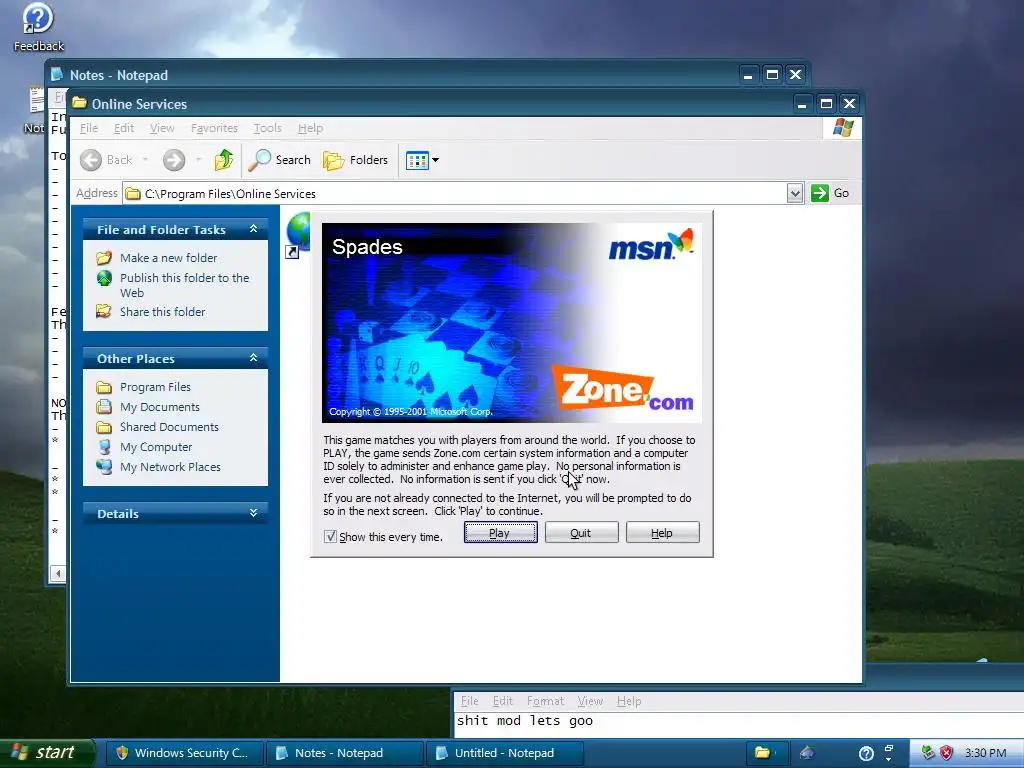Click the Views icon in toolbar

click(x=417, y=160)
